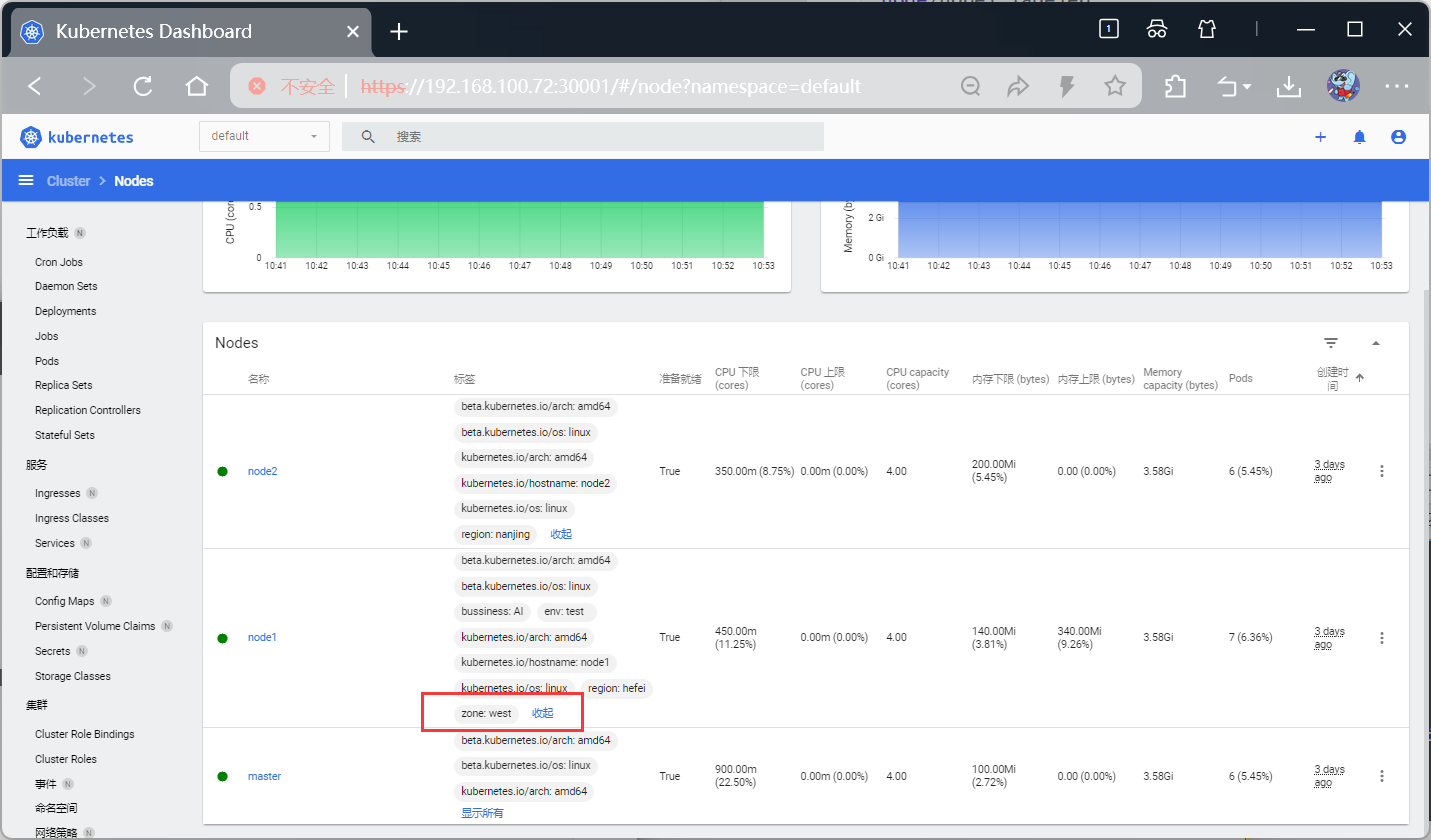The image size is (1431, 840).
Task: Open a new browser tab
Action: pyautogui.click(x=399, y=32)
